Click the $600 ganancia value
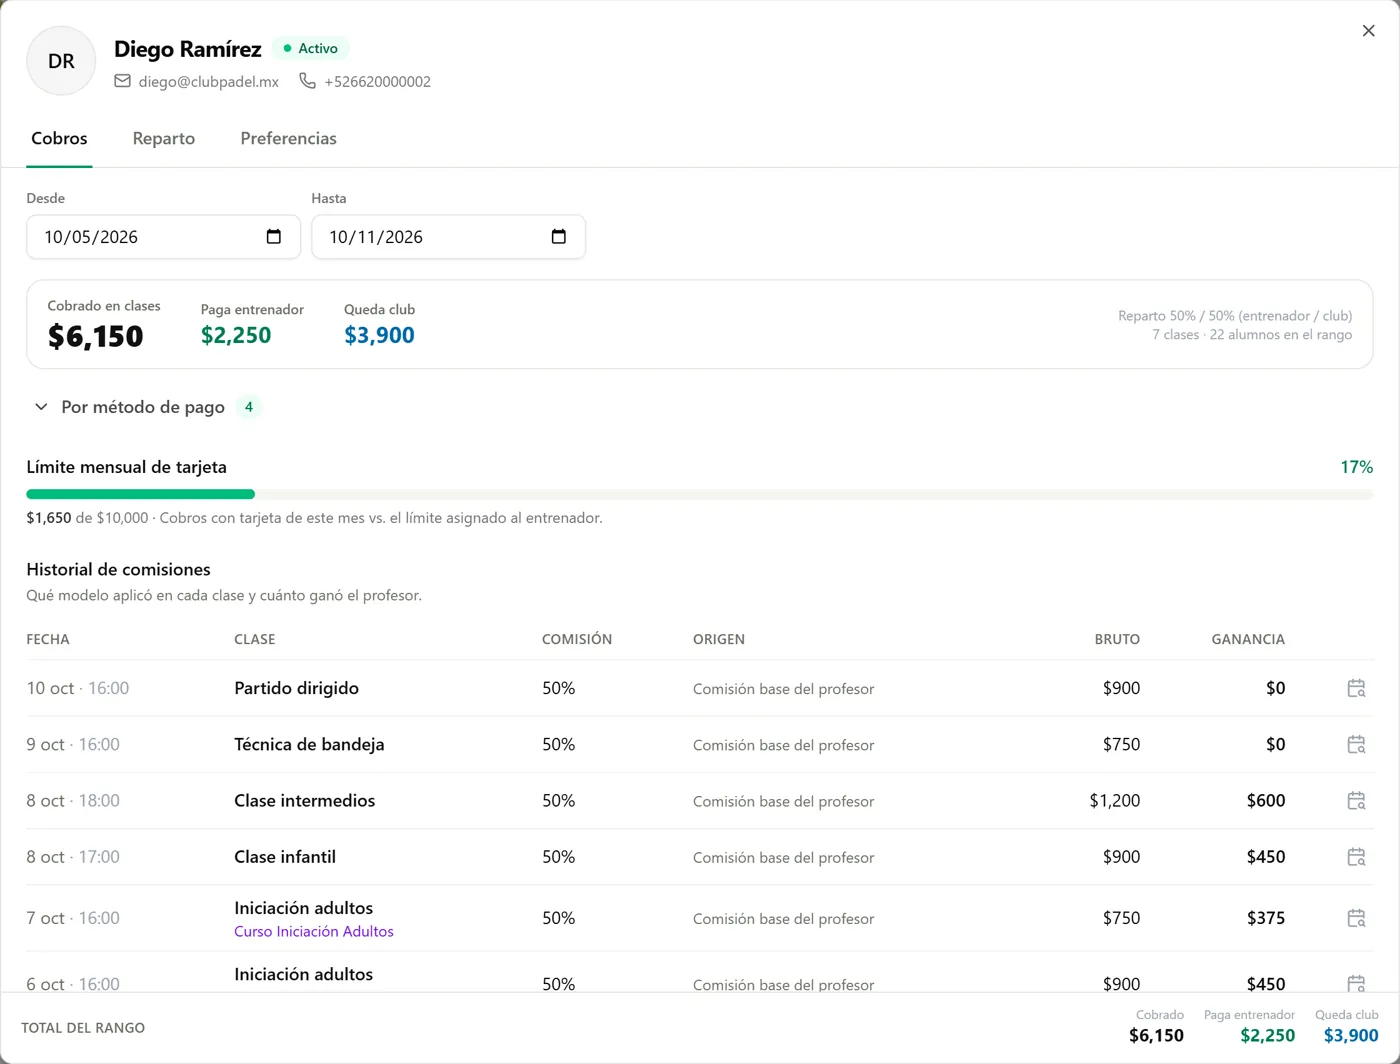Screen dimensions: 1400x1064 [1266, 800]
